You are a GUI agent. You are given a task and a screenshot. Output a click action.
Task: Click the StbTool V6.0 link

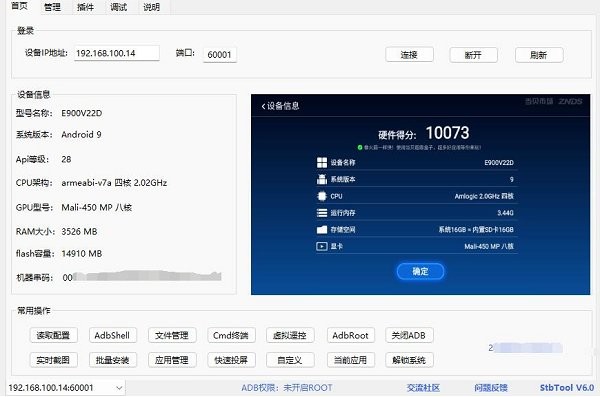[567, 388]
